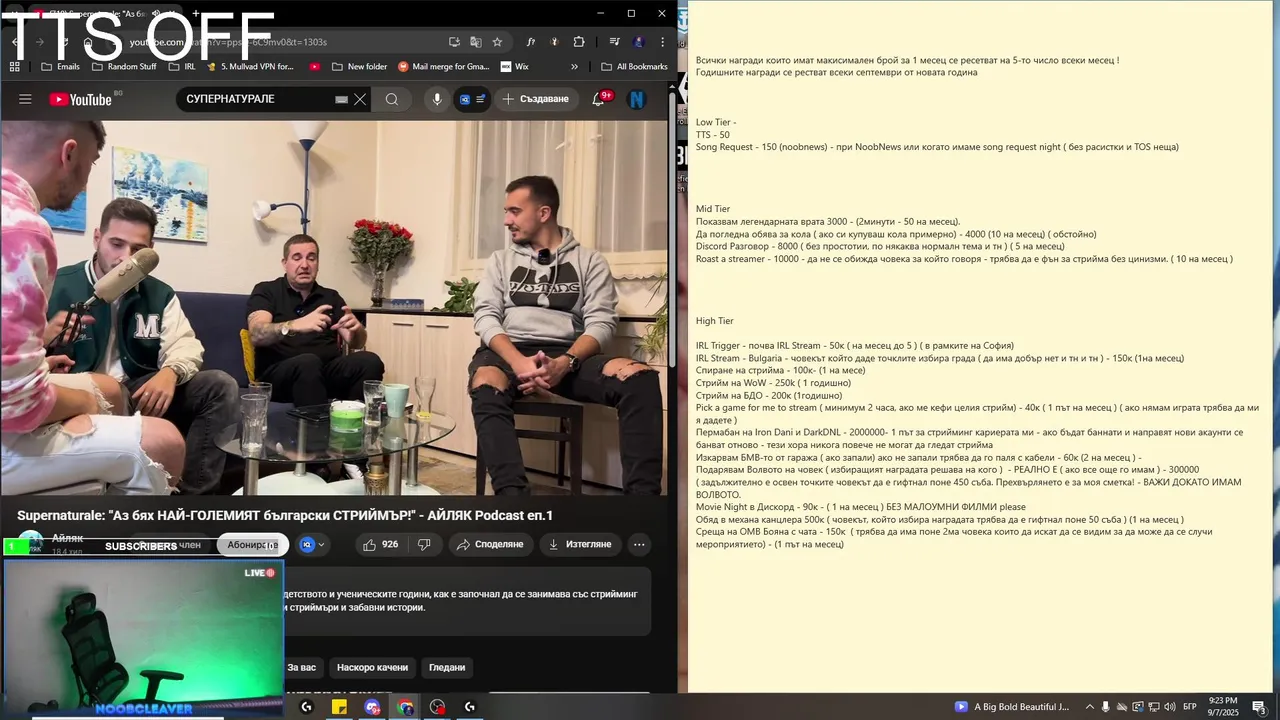Like the video with thumbs up
1280x720 pixels.
[380, 544]
